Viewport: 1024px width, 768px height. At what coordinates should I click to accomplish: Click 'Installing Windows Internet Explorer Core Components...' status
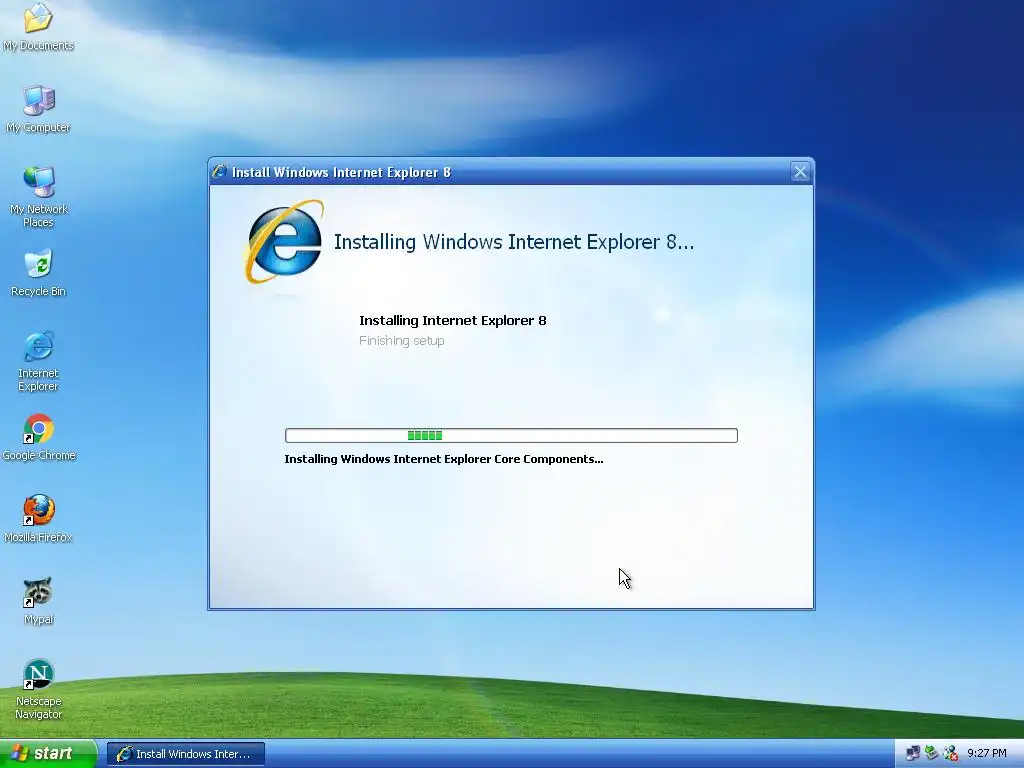tap(444, 459)
